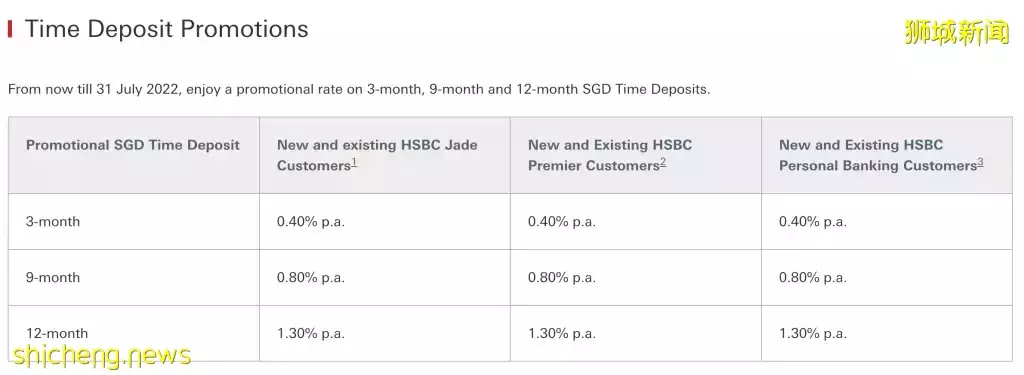Click Personal Banking 9-month 0.80% p.a. cell

(x=812, y=278)
